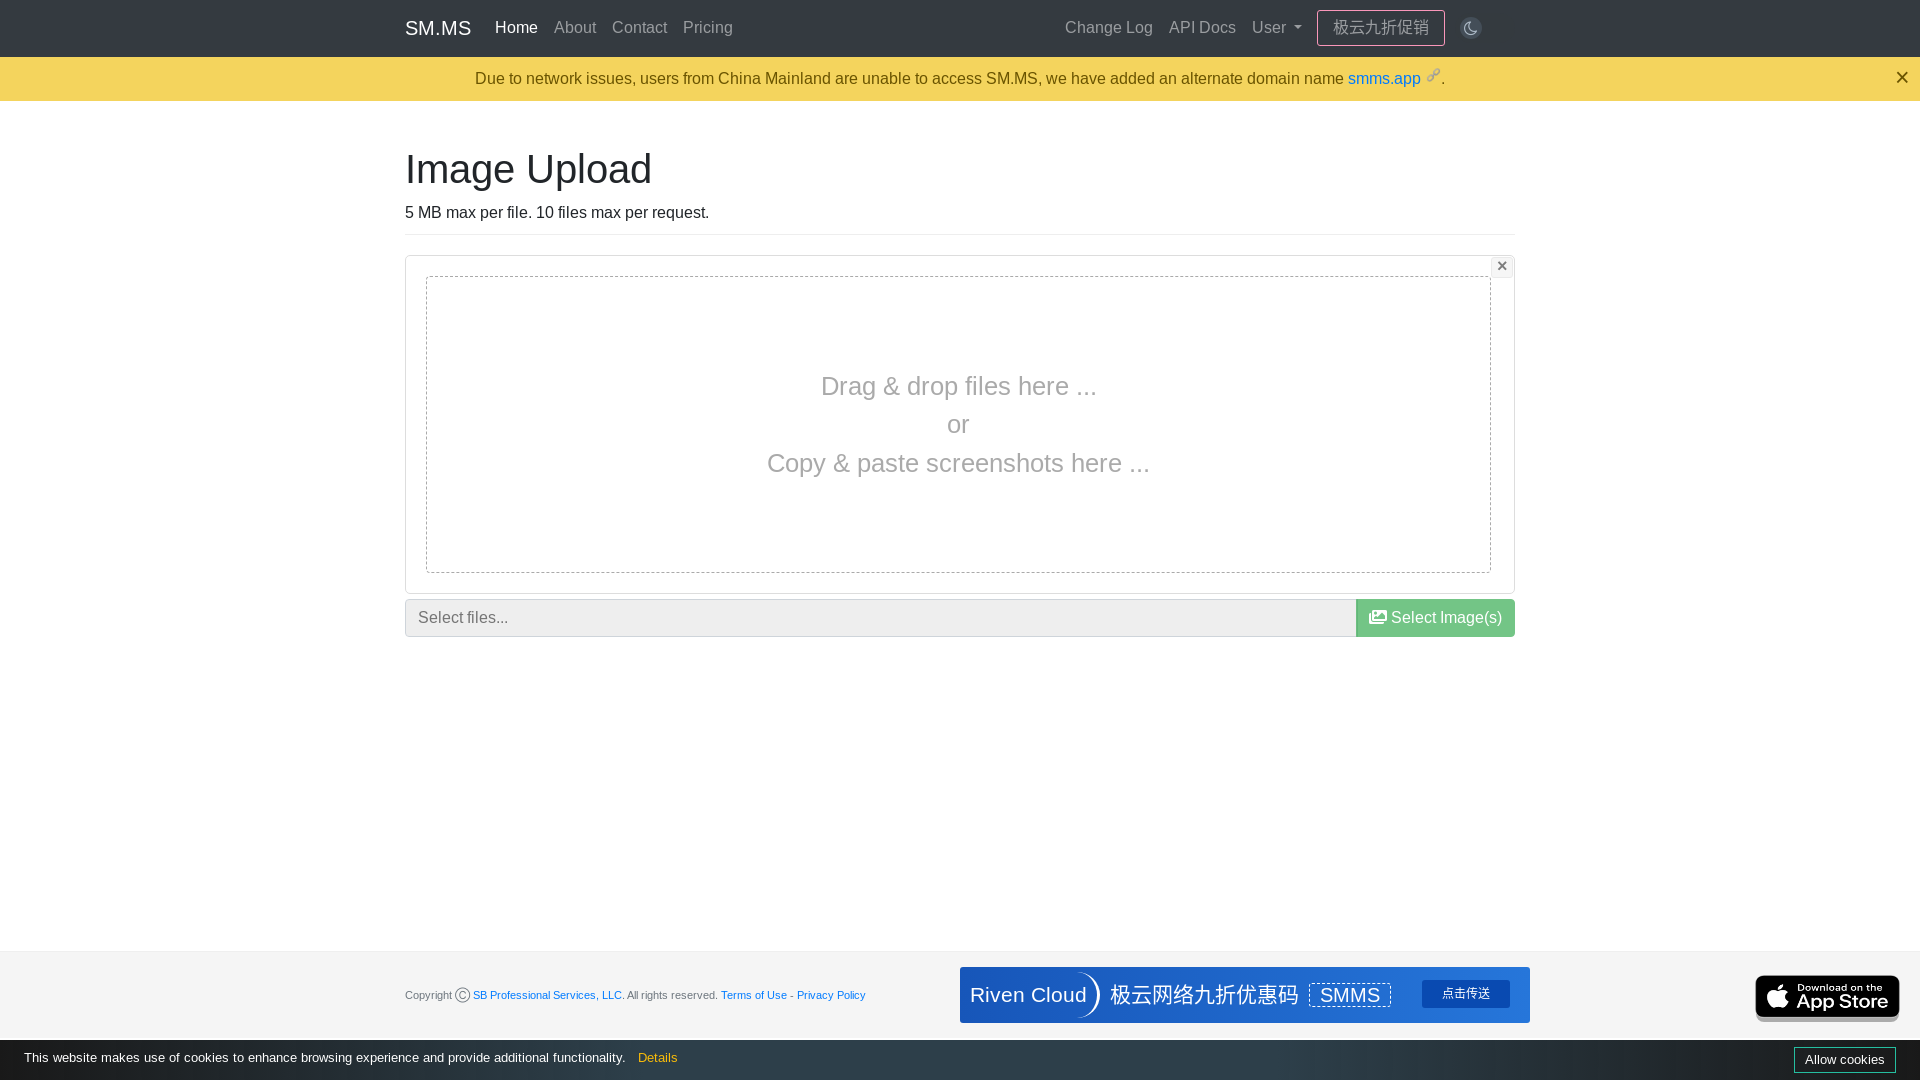
Task: Open Privacy Policy
Action: pyautogui.click(x=830, y=995)
